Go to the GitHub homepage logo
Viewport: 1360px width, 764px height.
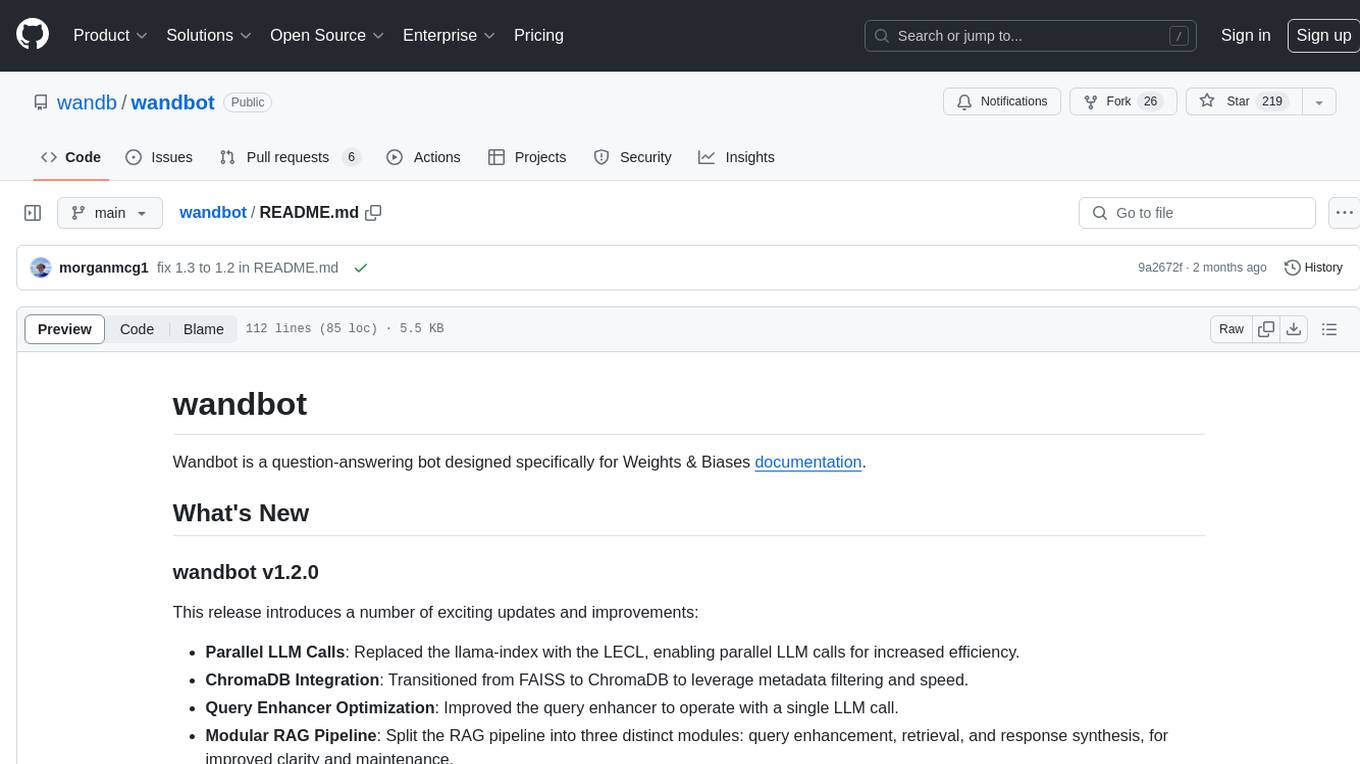point(33,35)
